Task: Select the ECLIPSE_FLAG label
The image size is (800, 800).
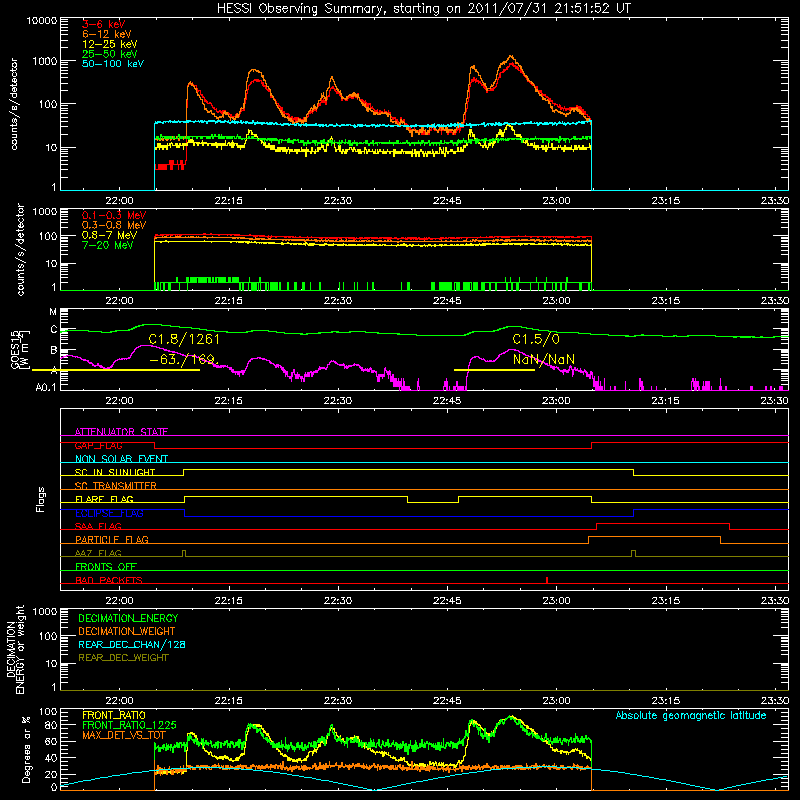Action: click(x=109, y=513)
